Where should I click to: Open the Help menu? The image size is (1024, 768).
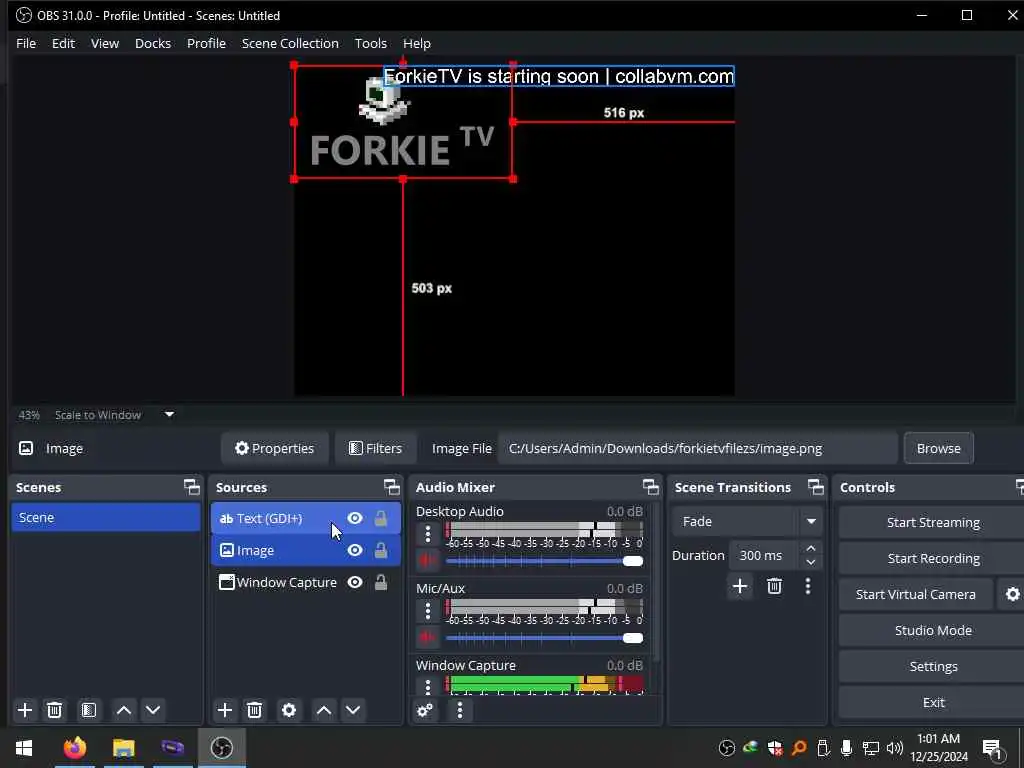[x=417, y=43]
